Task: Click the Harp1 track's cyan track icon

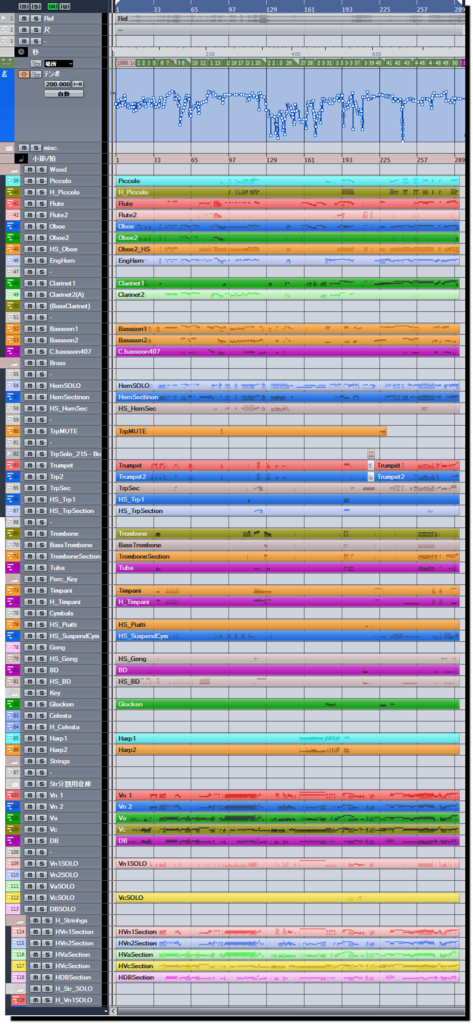Action: click(12, 738)
